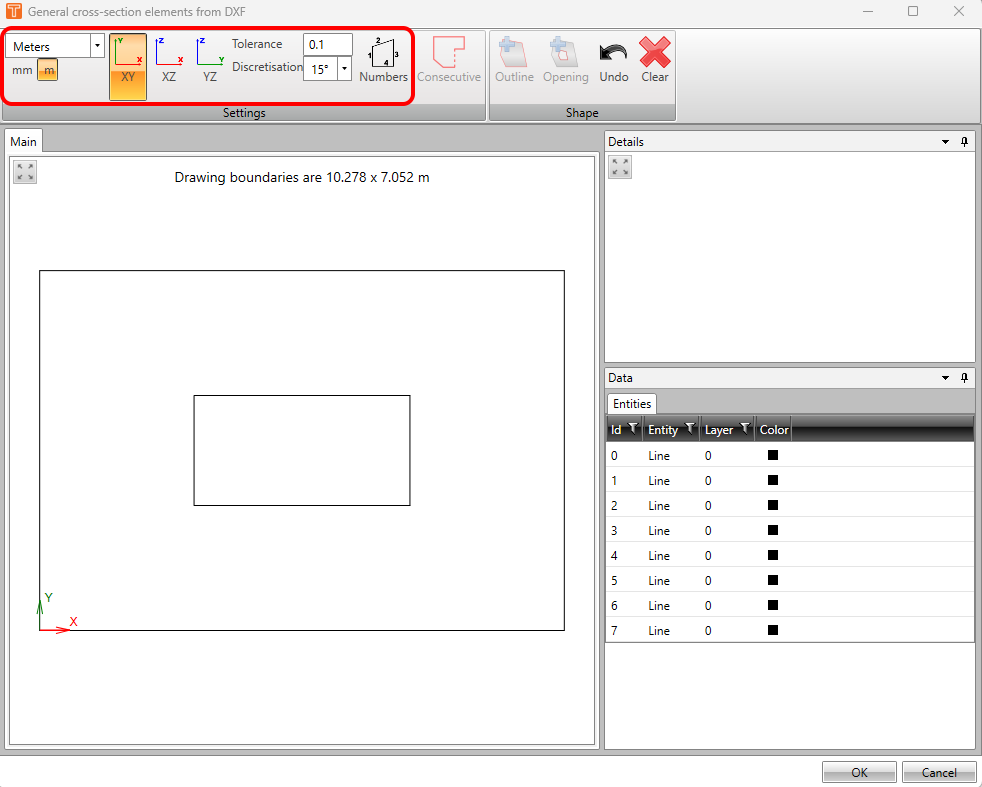Click the Numbers icon
Viewport: 982px width, 787px height.
(x=383, y=54)
